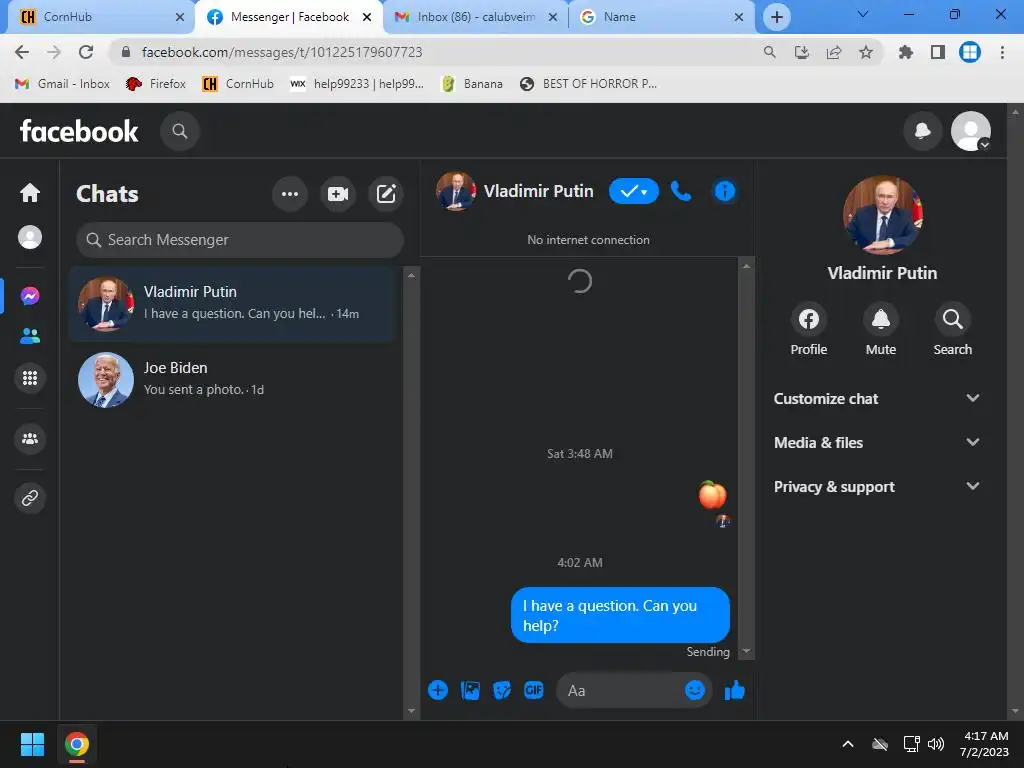
Task: Start a voice call with Vladimir Putin
Action: (x=680, y=191)
